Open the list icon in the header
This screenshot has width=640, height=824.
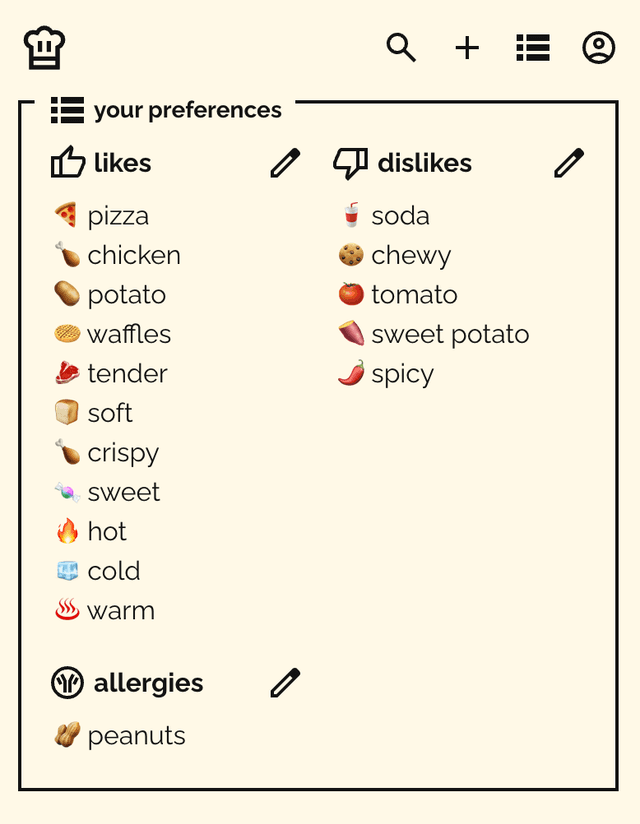(533, 48)
